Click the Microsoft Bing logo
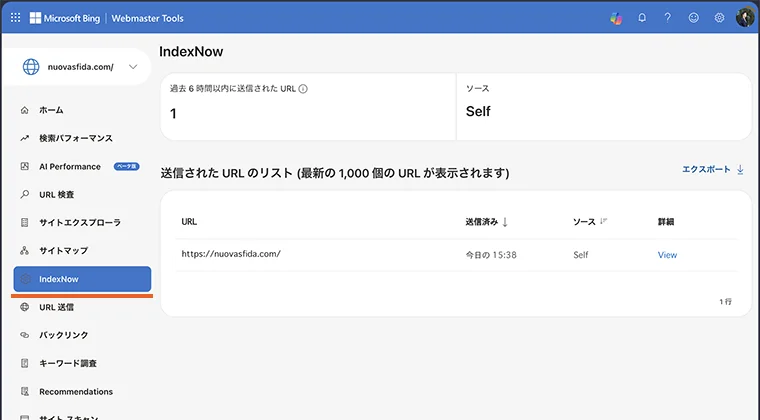The image size is (760, 420). 64,18
